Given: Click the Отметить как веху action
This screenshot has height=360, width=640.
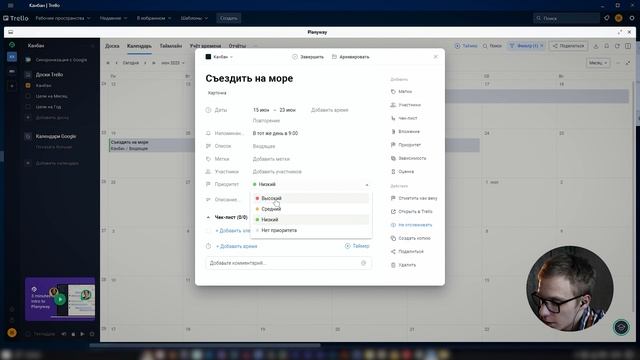Looking at the screenshot, I should (x=414, y=198).
